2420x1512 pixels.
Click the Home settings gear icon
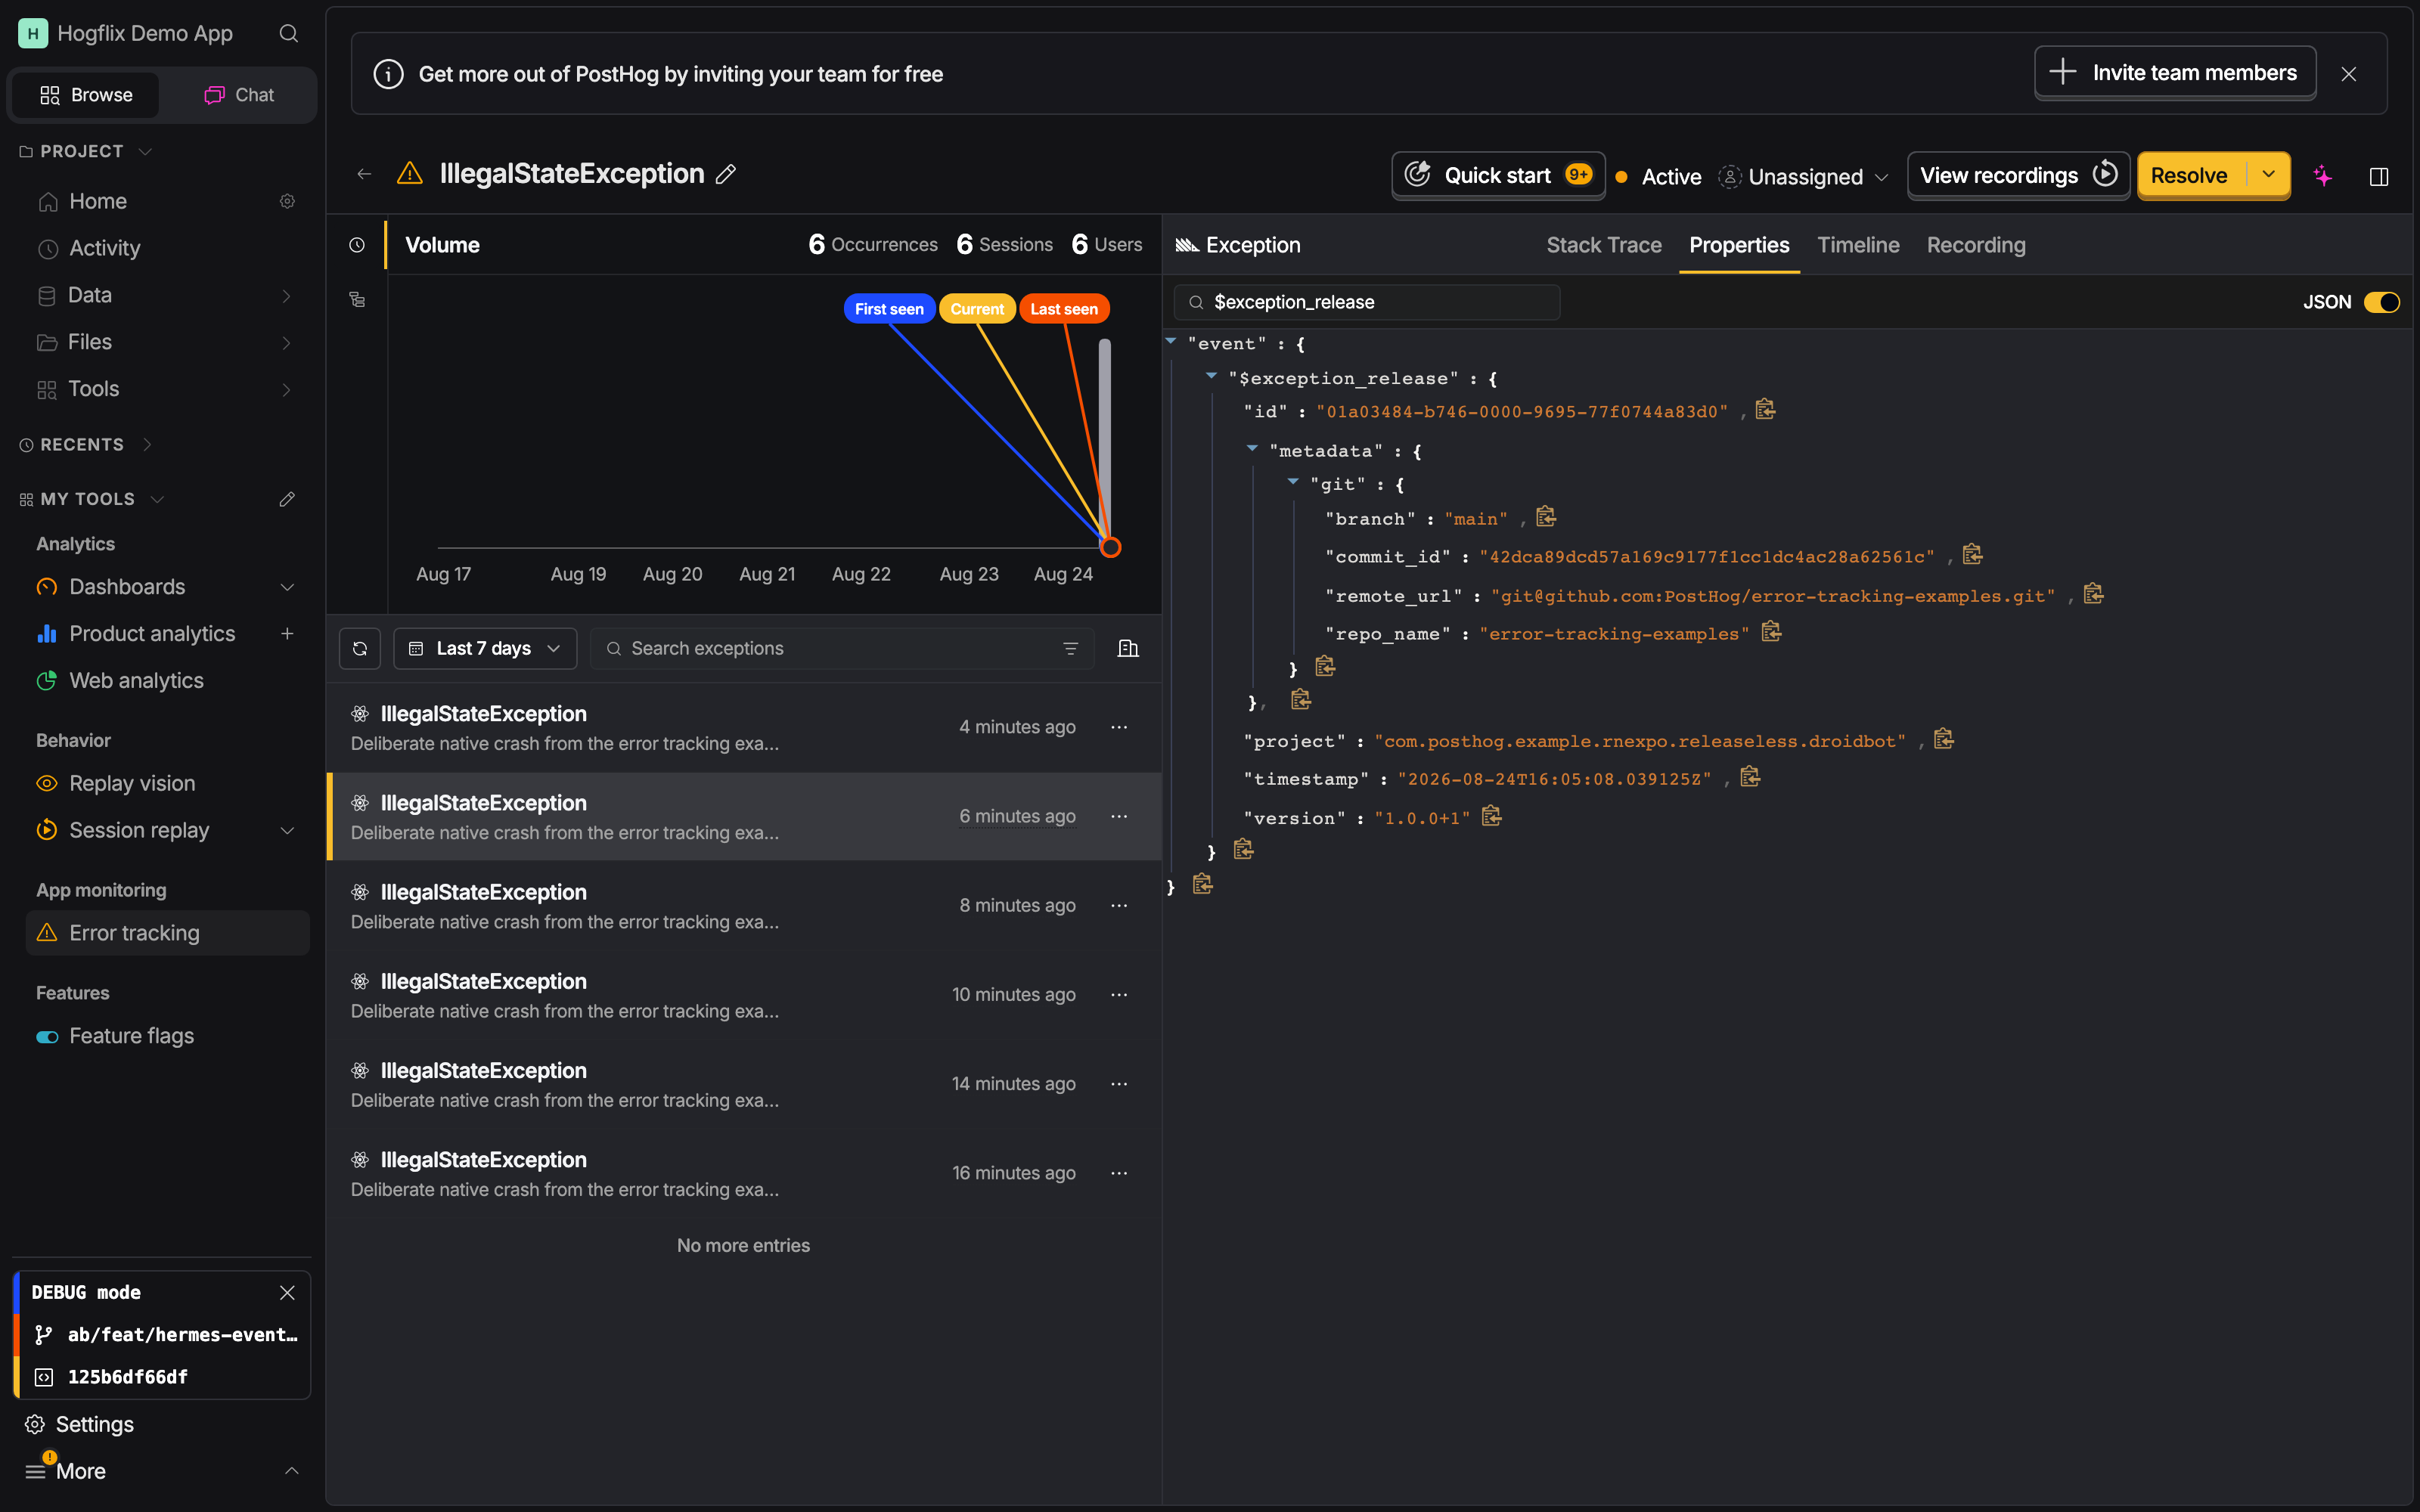pyautogui.click(x=287, y=202)
